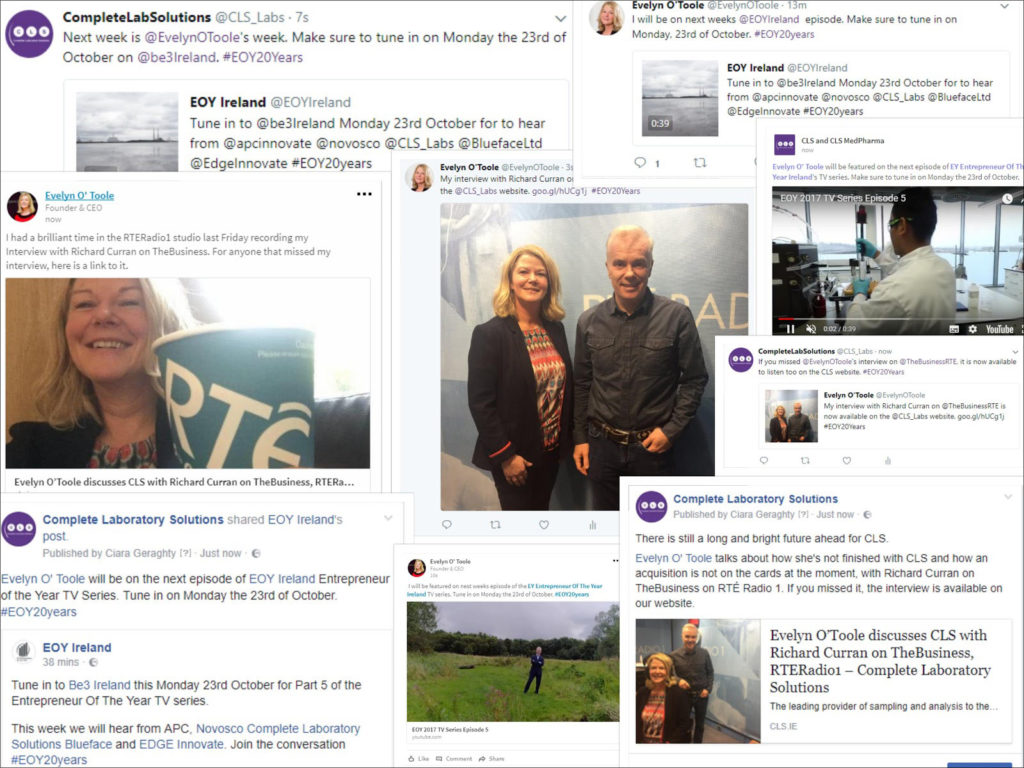
Task: Retweet the RTE Radio photo tweet
Action: [x=495, y=524]
